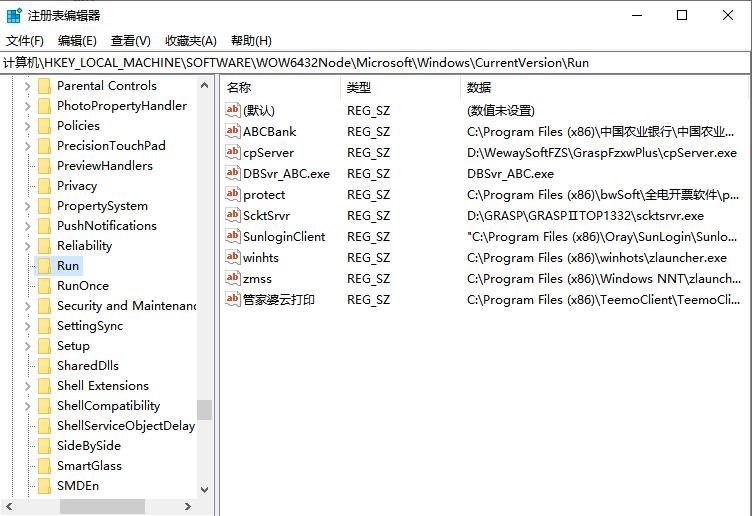Click tree horizontal scrollbar left arrow
The height and width of the screenshot is (516, 752).
9,506
